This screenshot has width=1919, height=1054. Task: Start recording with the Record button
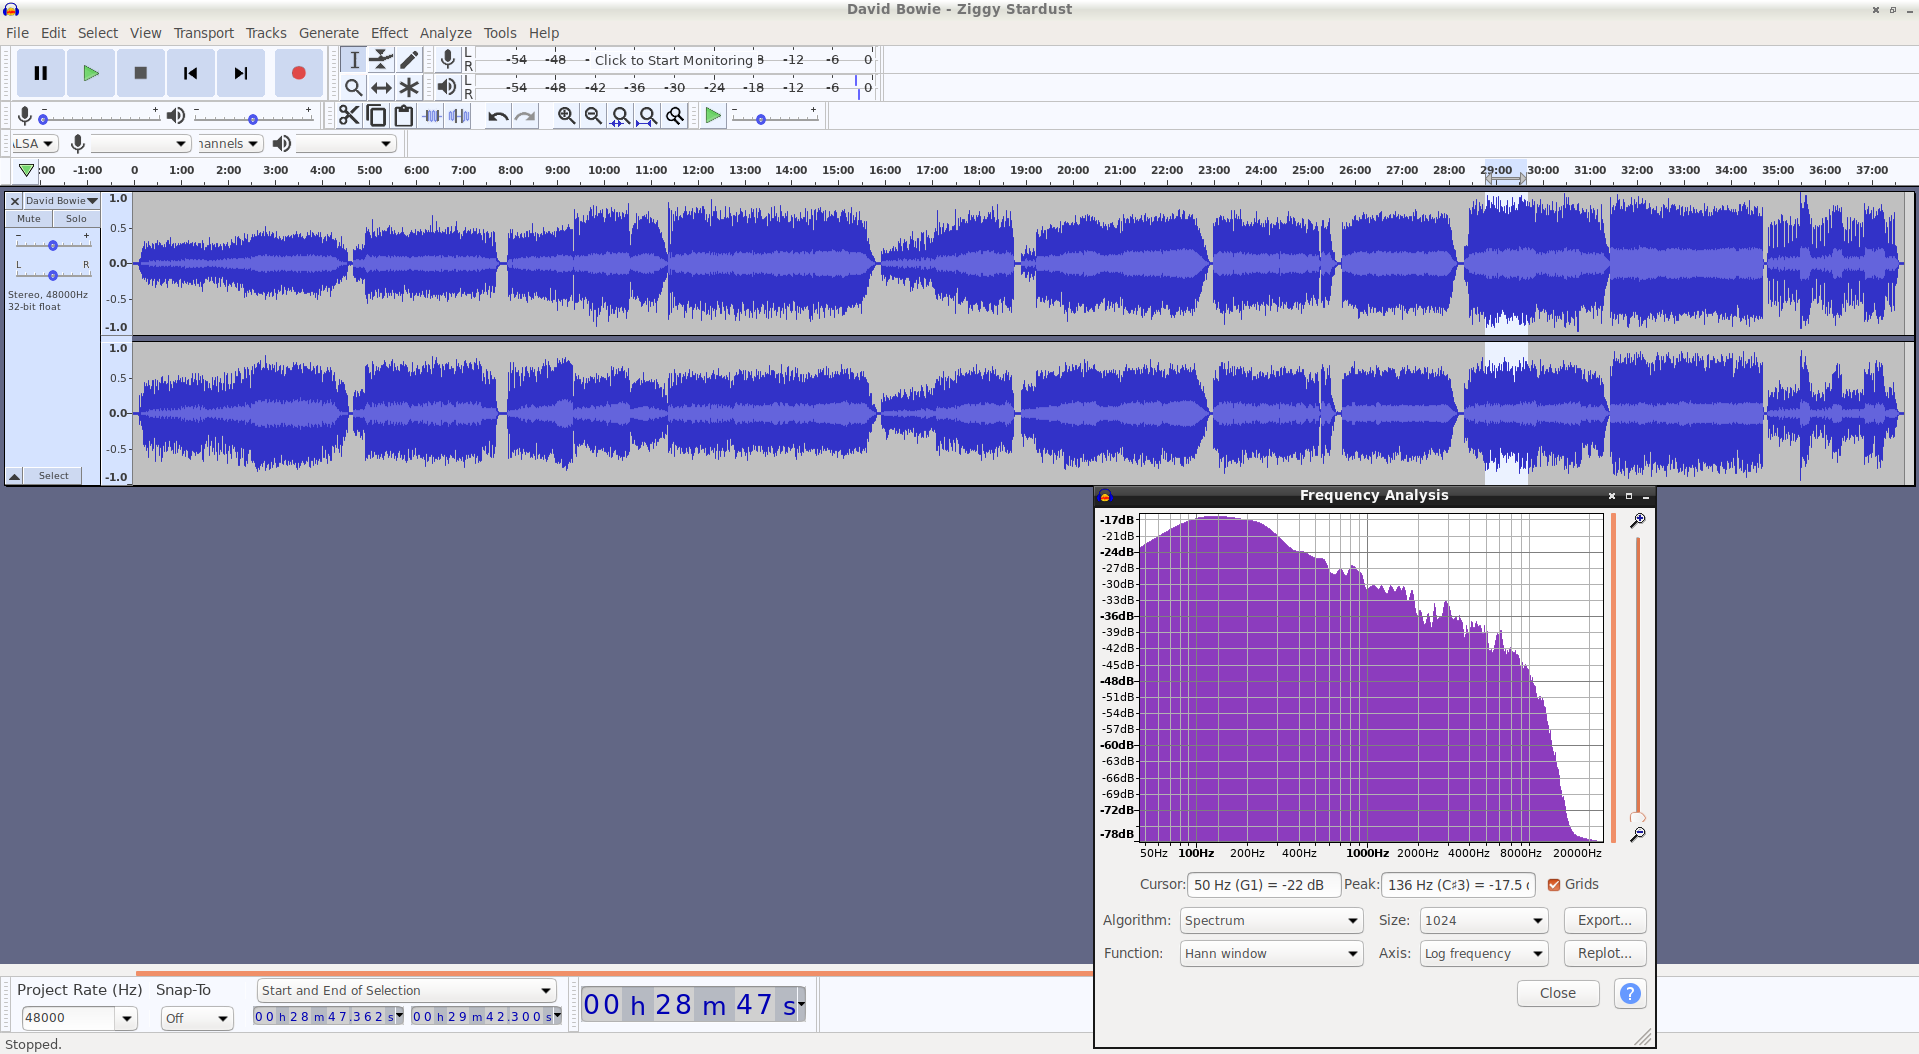298,73
